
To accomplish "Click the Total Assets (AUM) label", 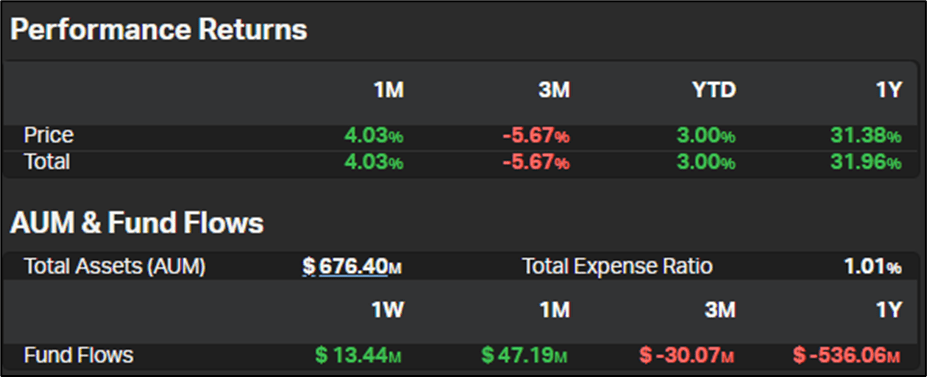I will [115, 266].
